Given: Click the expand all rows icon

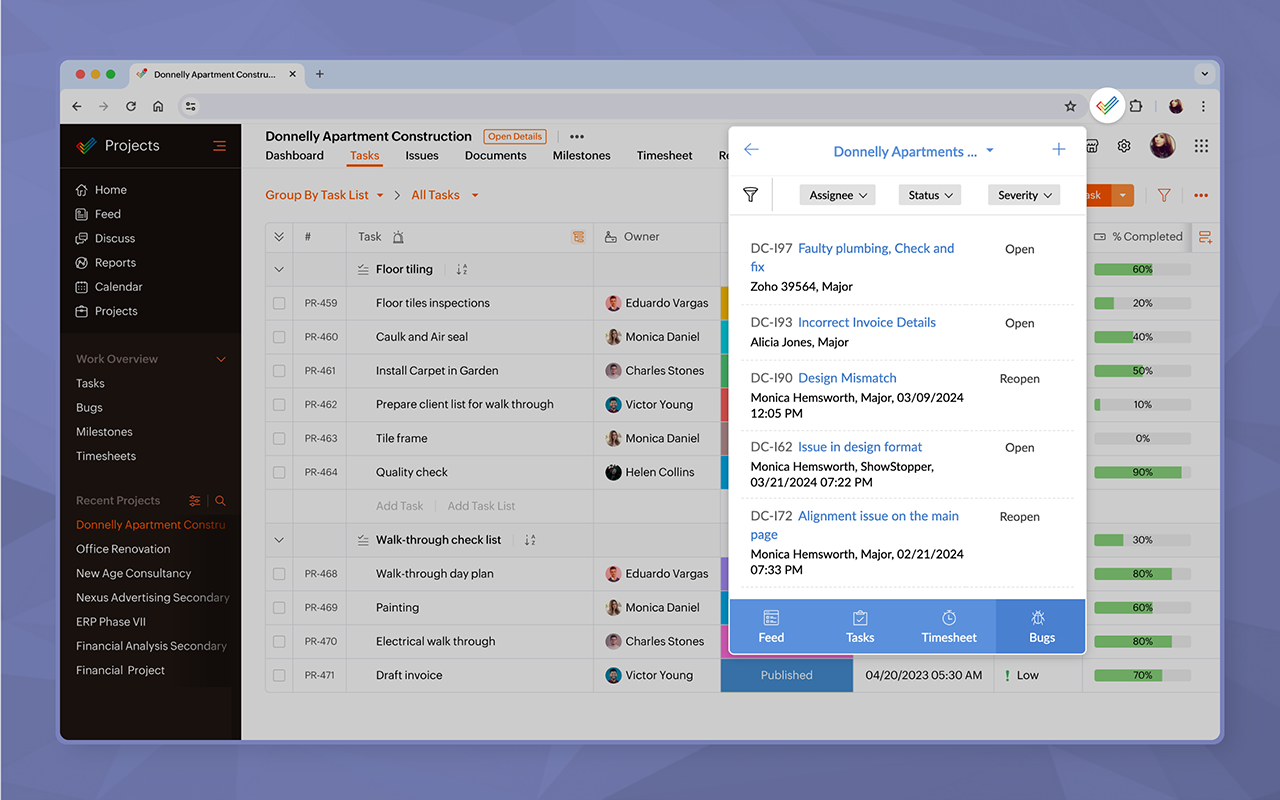Looking at the screenshot, I should (x=279, y=237).
